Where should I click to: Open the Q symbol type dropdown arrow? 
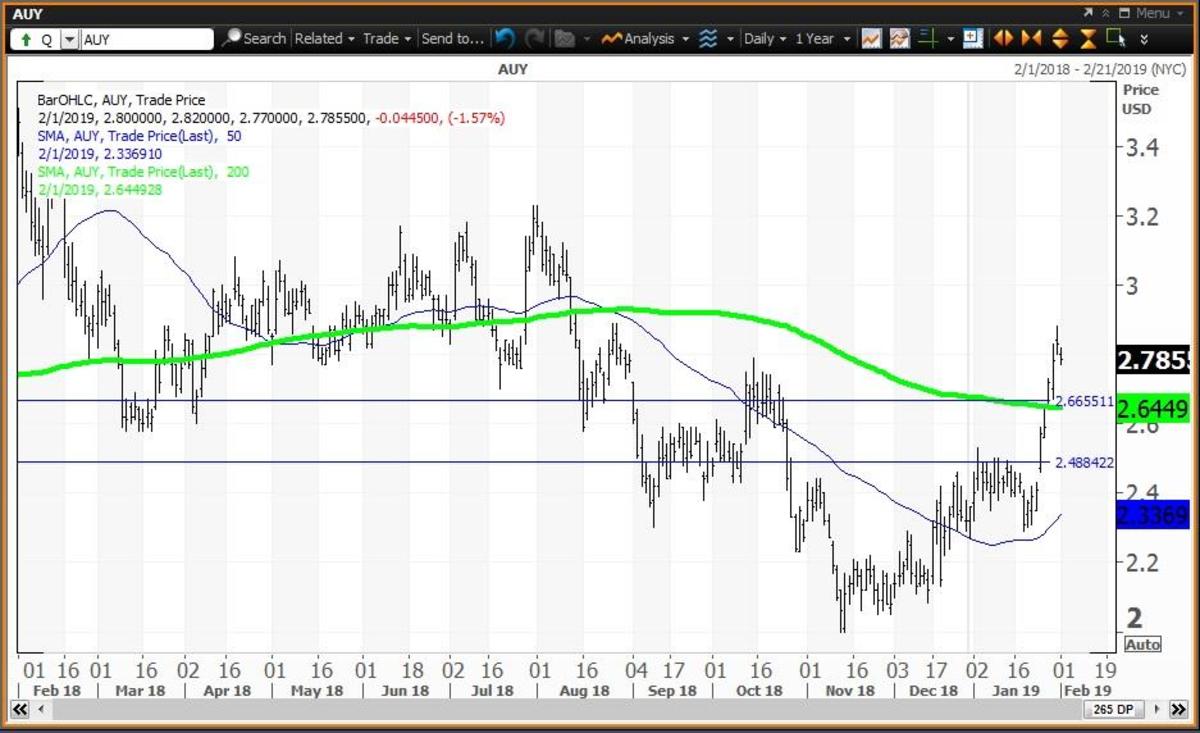[x=69, y=39]
